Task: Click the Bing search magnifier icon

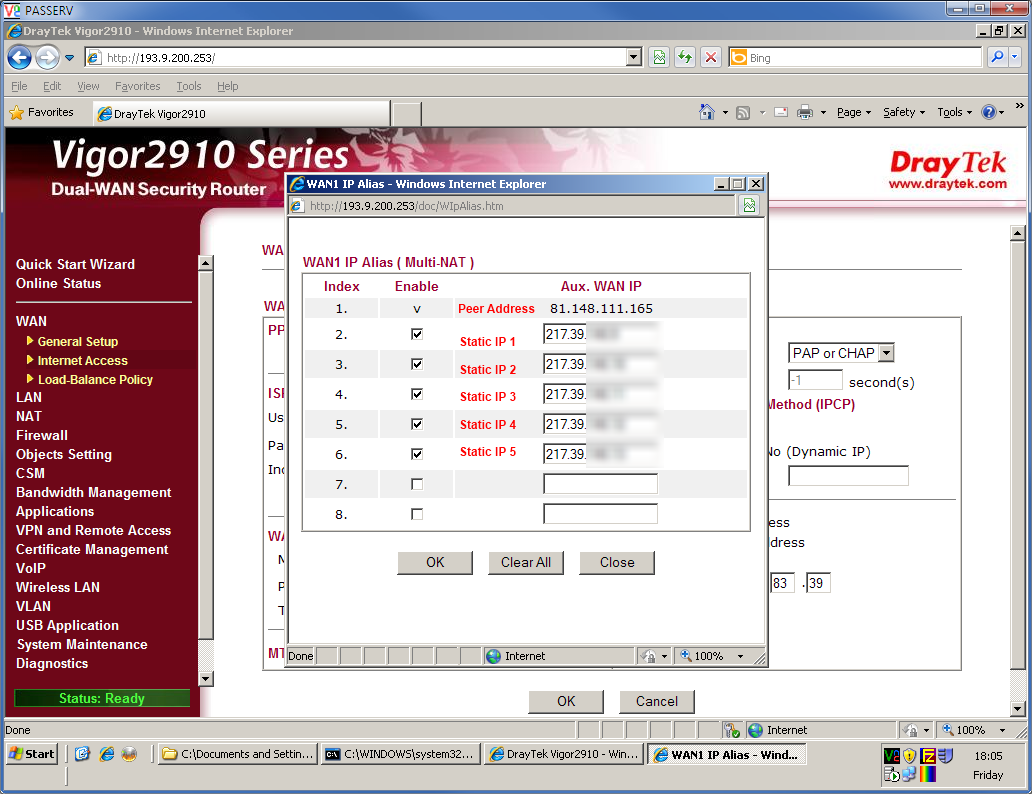Action: pyautogui.click(x=997, y=58)
